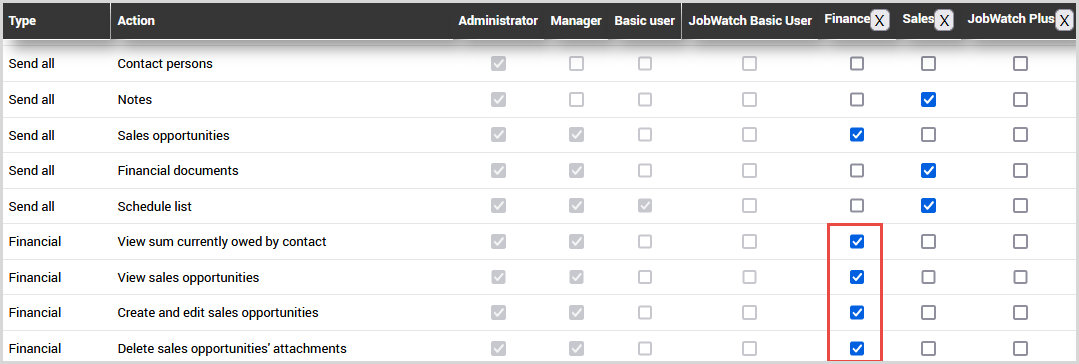Uncheck Finance for View sales opportunities
This screenshot has width=1079, height=364.
(x=857, y=277)
